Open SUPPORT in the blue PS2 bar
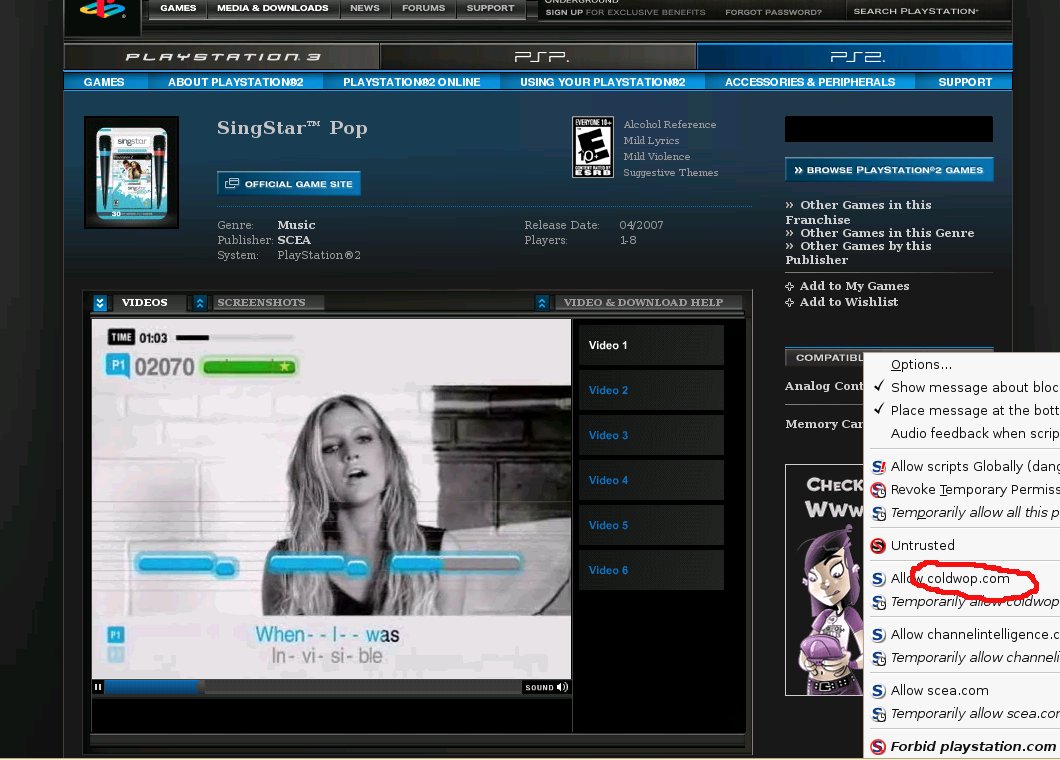The height and width of the screenshot is (760, 1060). (x=965, y=82)
